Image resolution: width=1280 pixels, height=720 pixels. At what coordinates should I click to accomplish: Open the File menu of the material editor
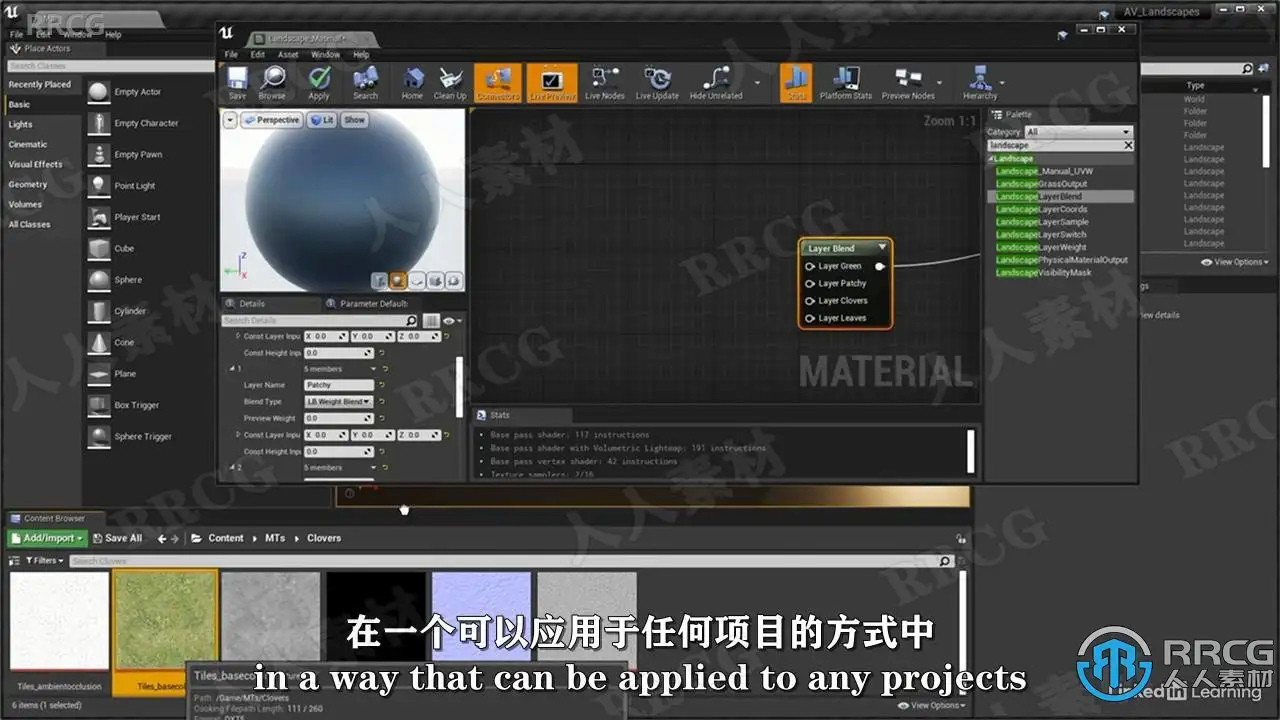tap(231, 54)
